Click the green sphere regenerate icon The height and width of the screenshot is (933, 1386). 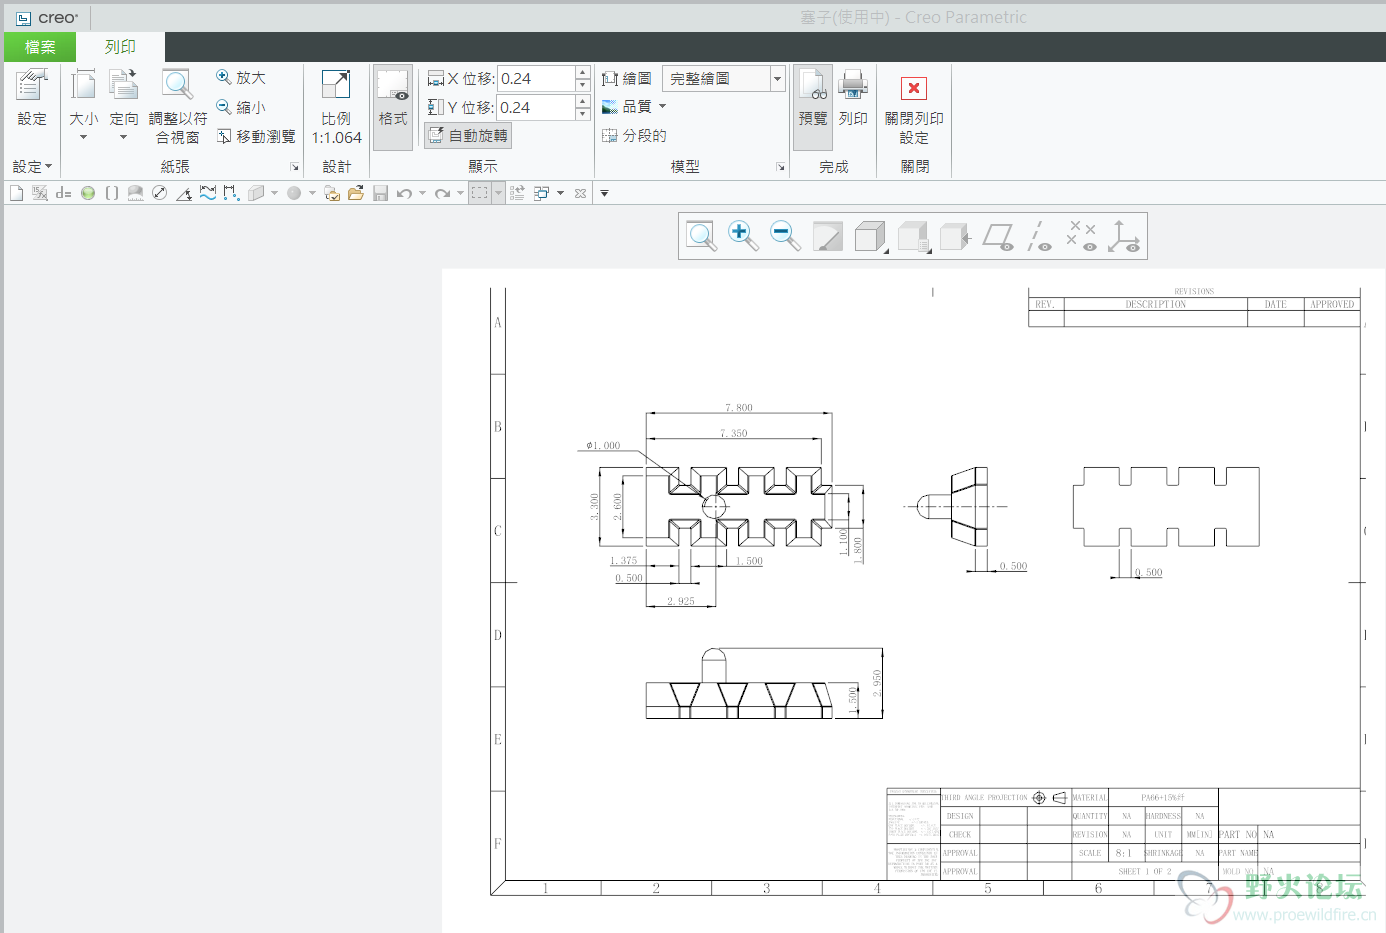88,193
